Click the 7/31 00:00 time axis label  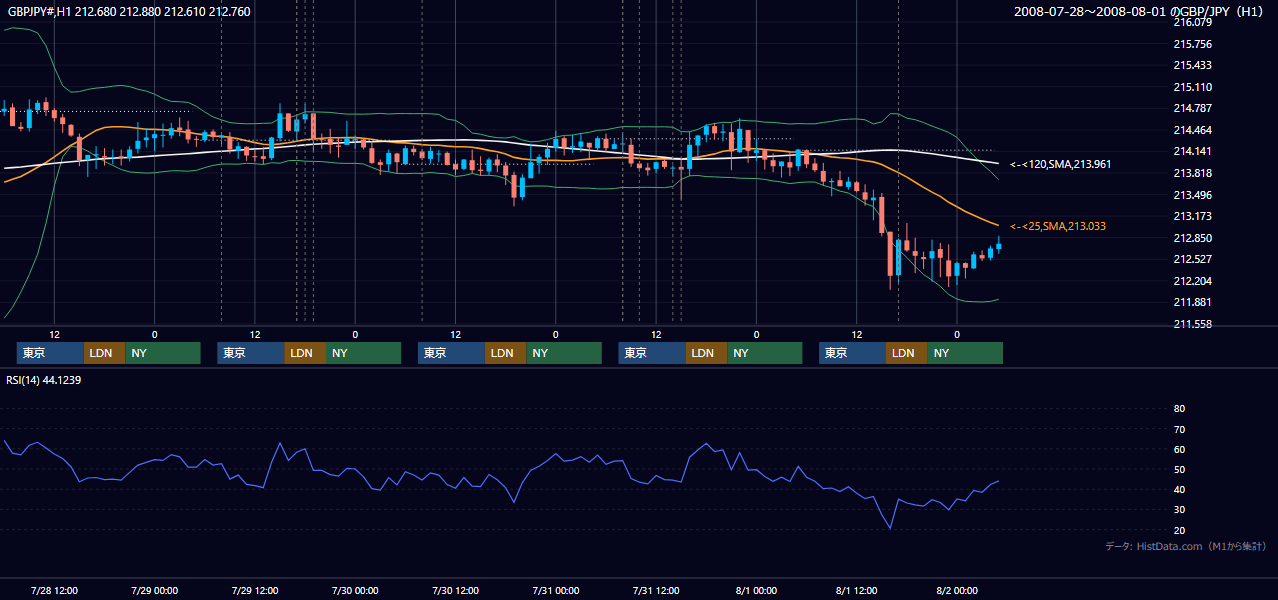(556, 590)
